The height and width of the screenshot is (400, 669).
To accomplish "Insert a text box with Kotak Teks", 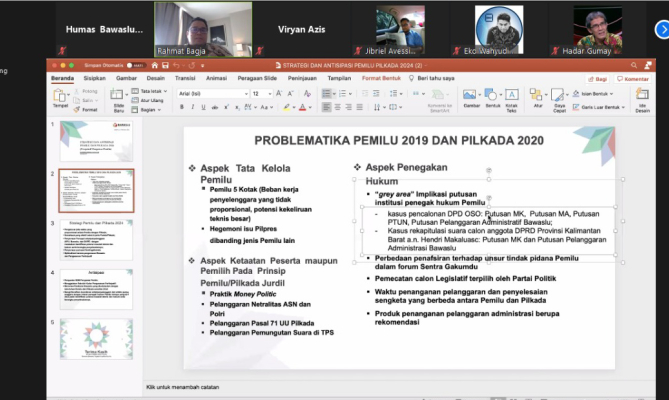I will pos(511,97).
